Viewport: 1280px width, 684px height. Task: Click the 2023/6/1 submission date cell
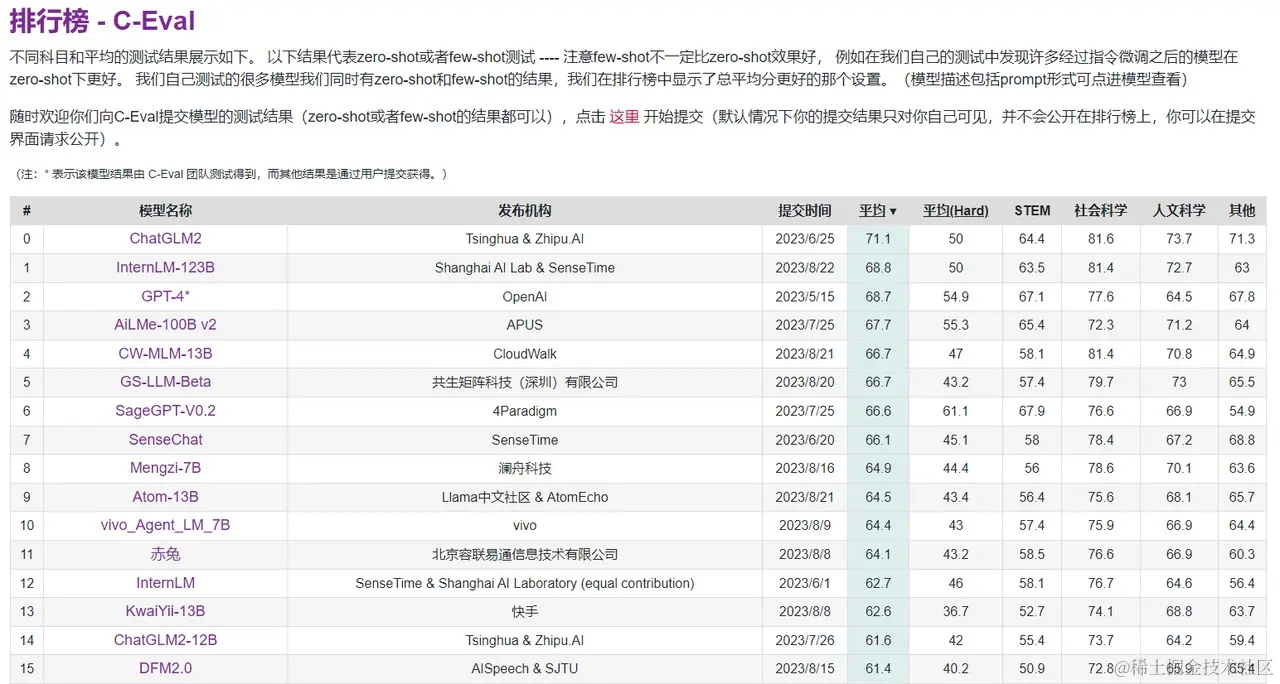[x=805, y=583]
